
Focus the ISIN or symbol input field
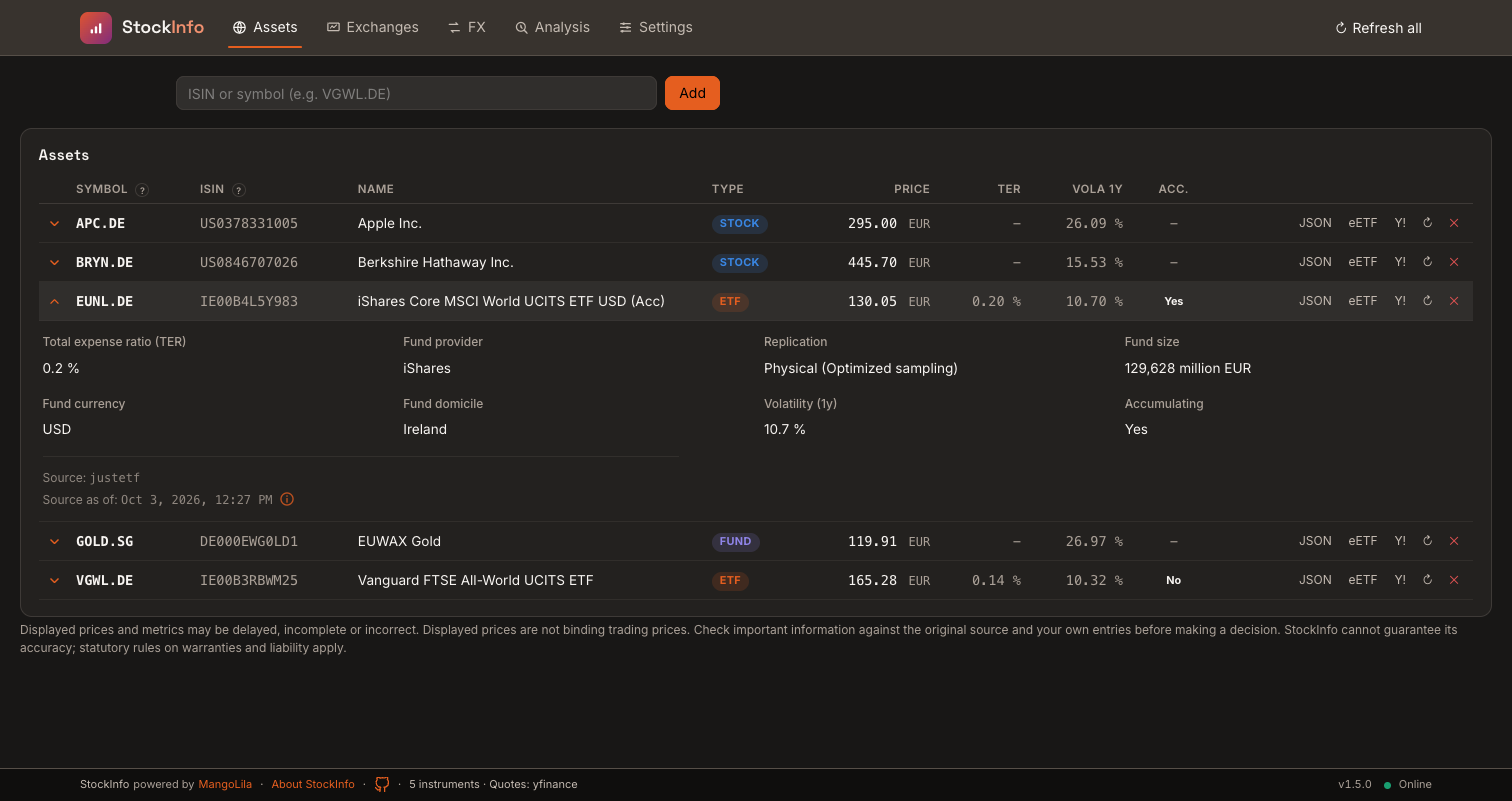point(416,93)
